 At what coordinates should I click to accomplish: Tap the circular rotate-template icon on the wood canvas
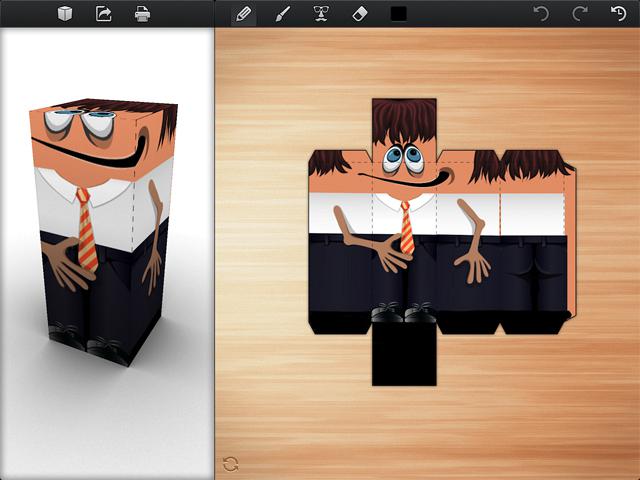(x=231, y=464)
